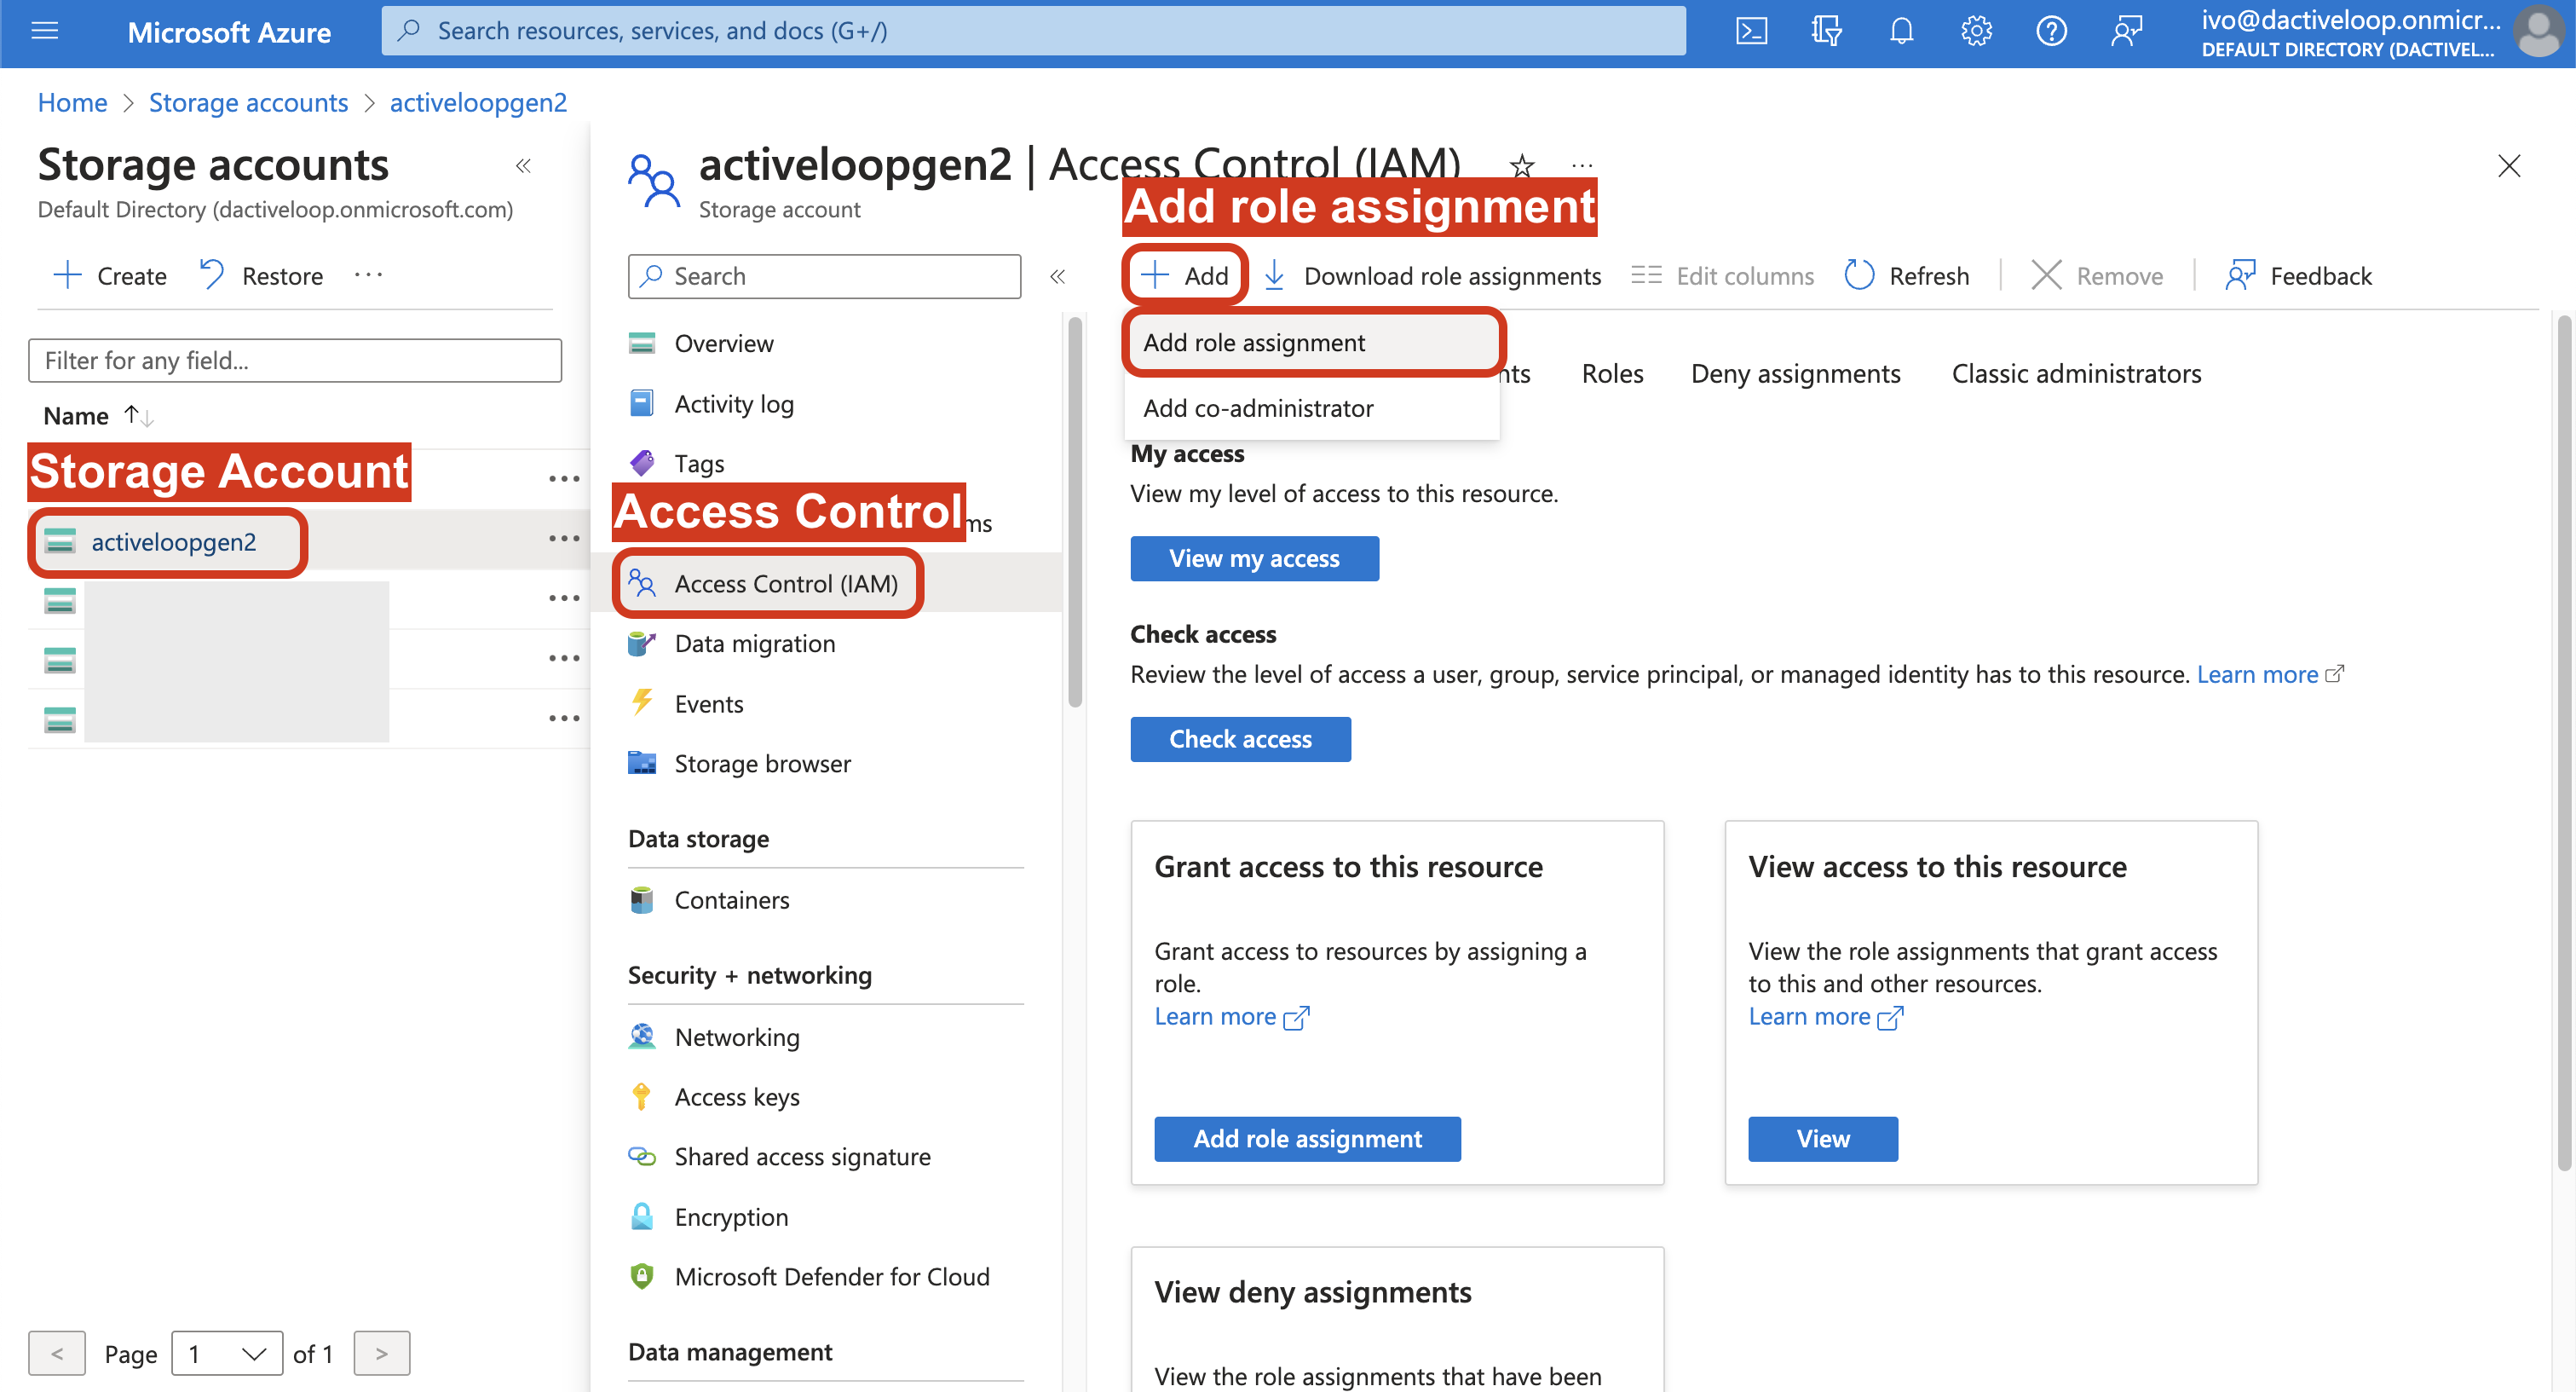
Task: Collapse the resource menu sidebar
Action: [1057, 276]
